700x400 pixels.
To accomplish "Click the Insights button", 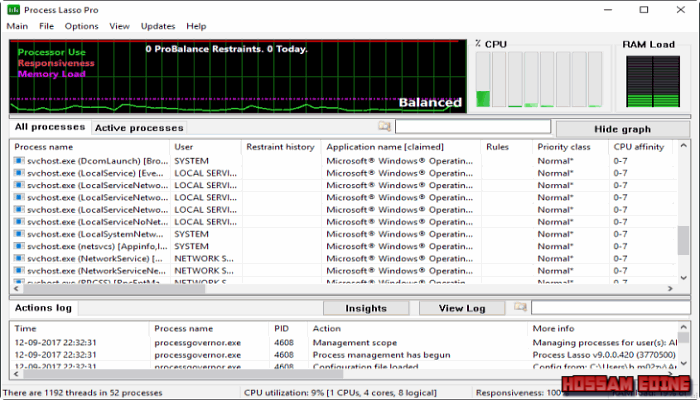I will pyautogui.click(x=366, y=308).
